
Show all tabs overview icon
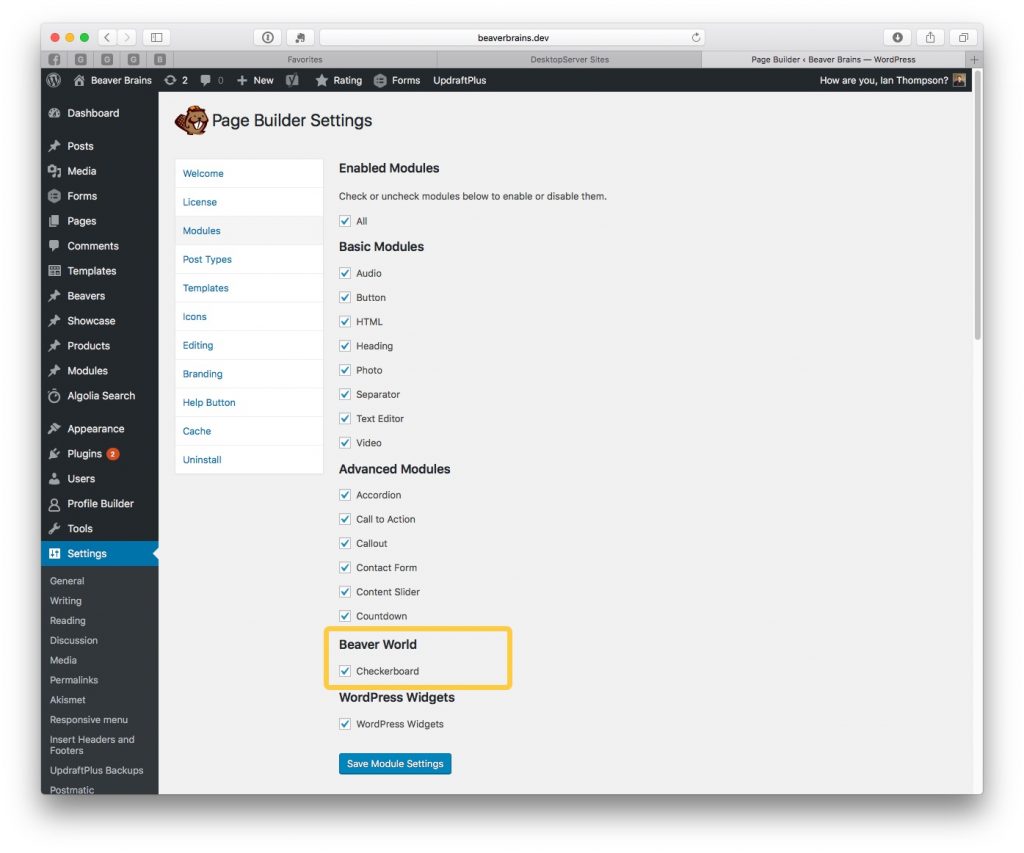click(963, 37)
